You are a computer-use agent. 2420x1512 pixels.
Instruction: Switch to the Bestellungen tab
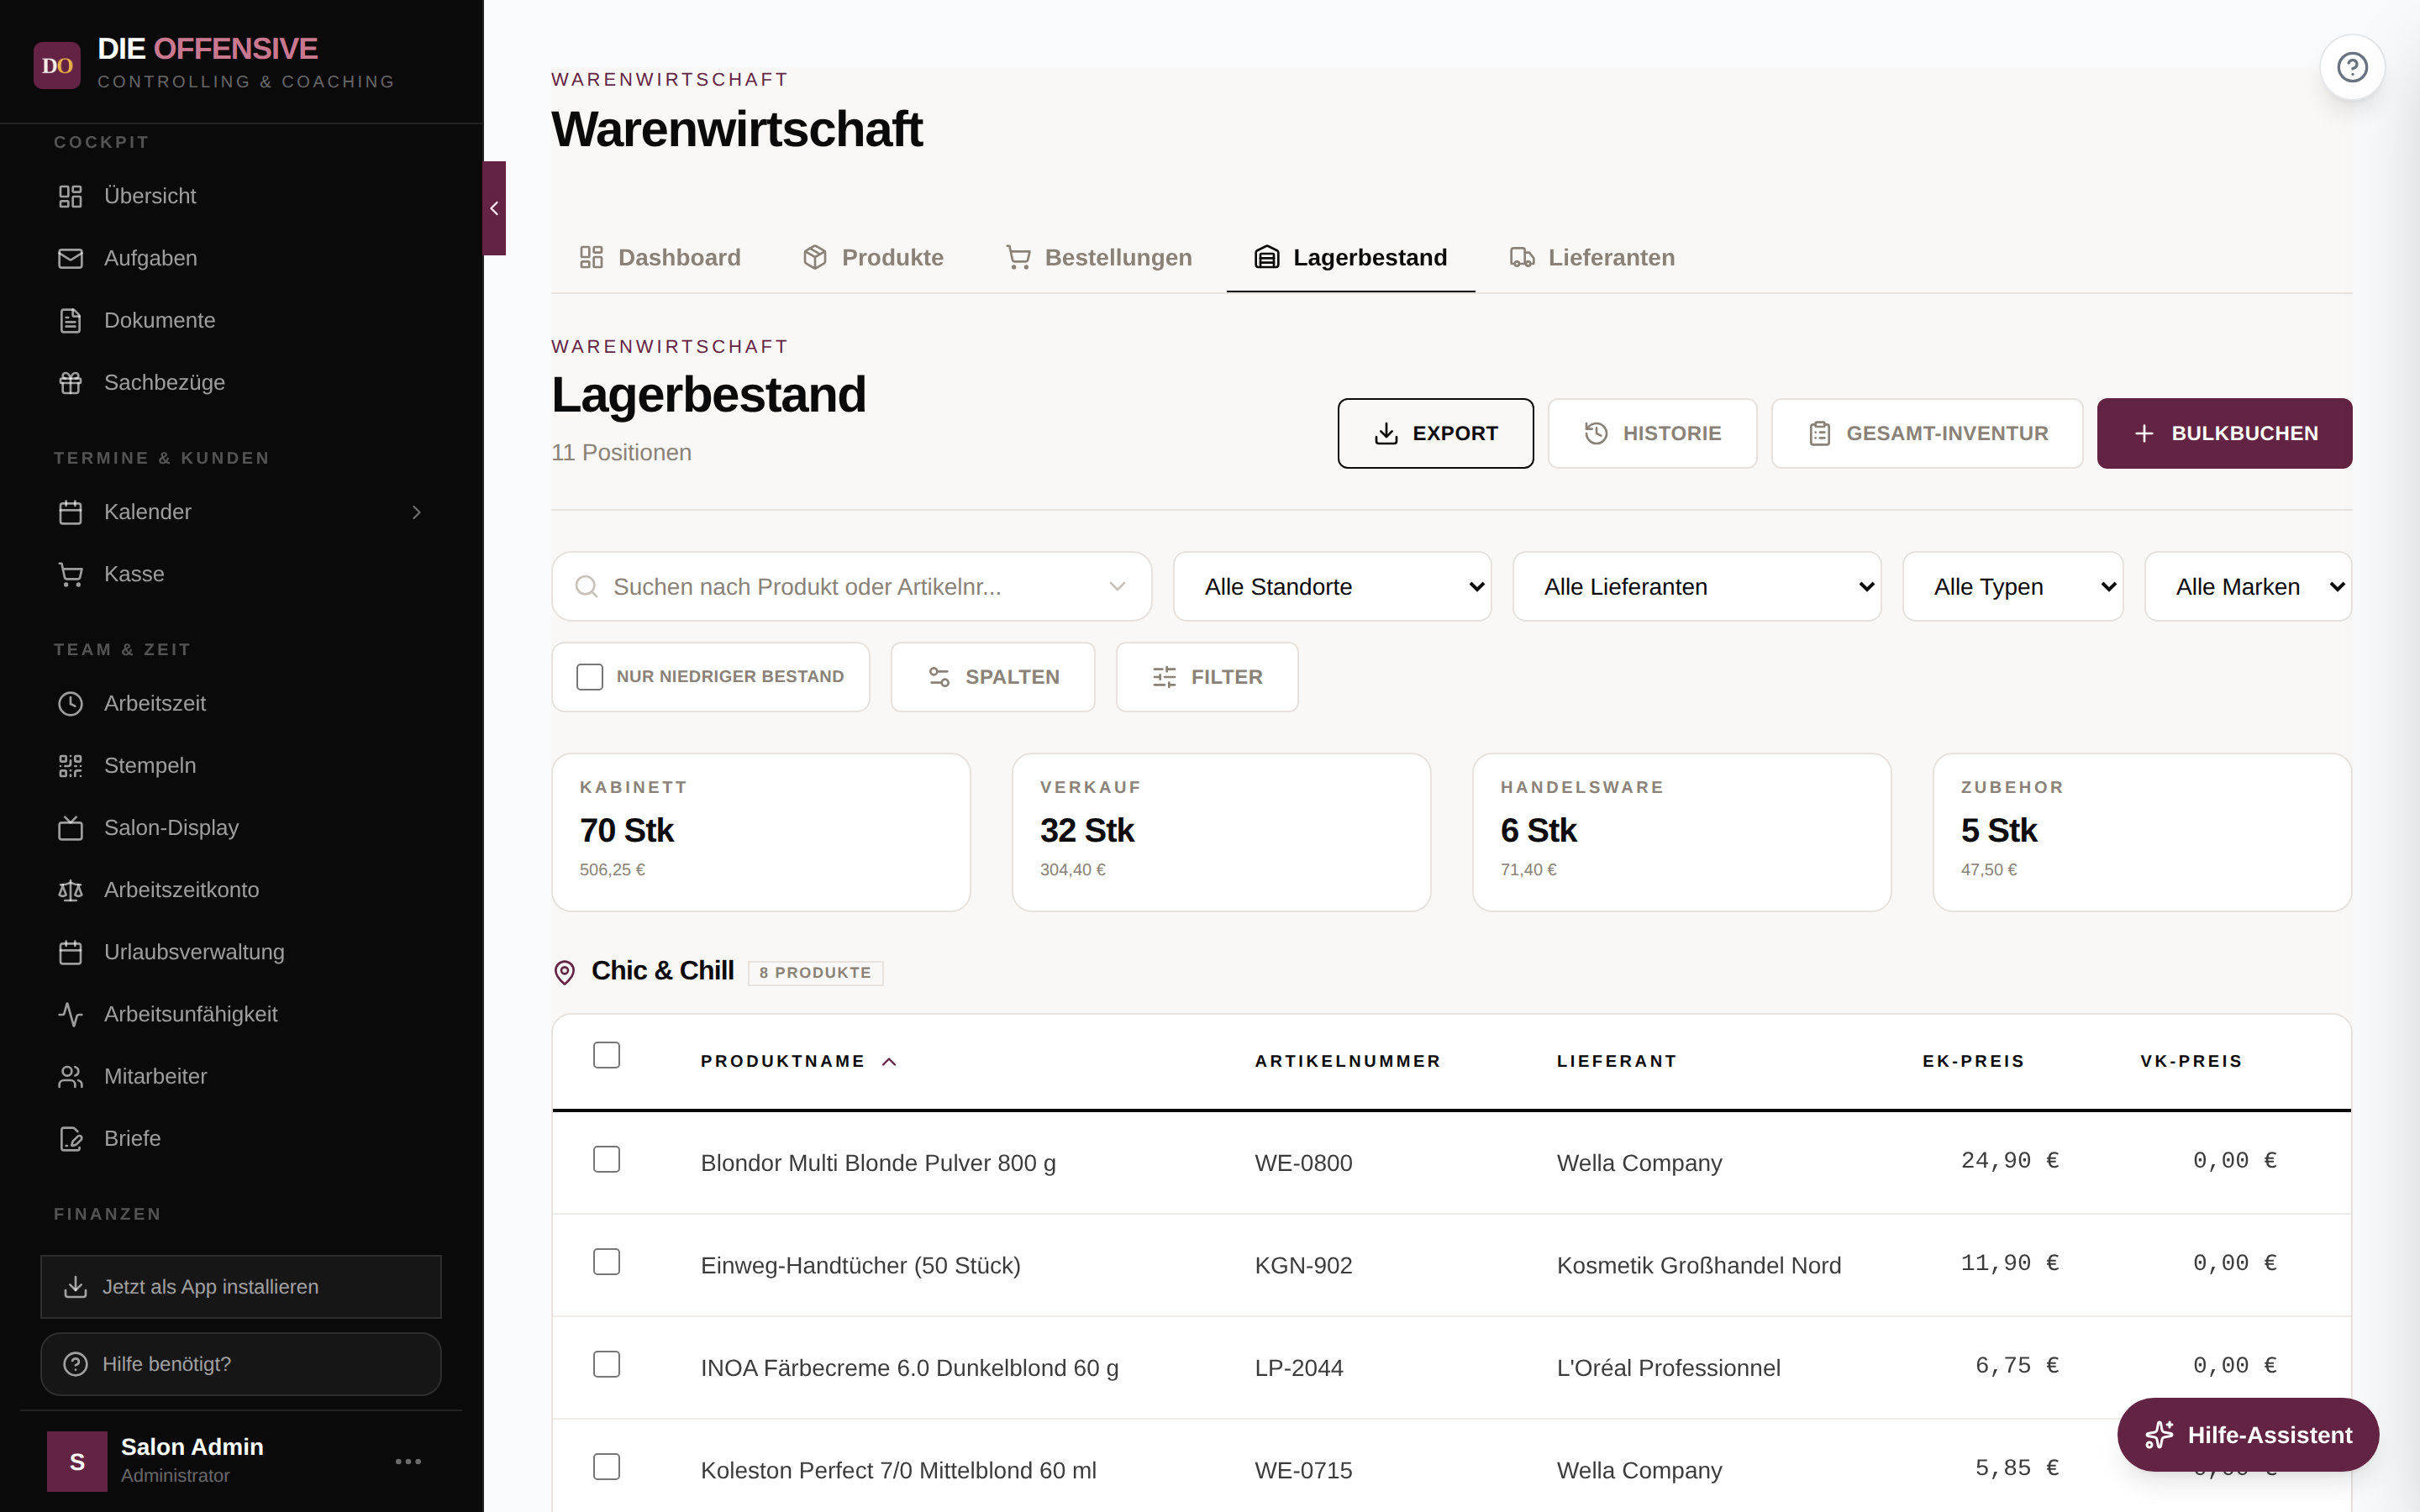(1098, 257)
